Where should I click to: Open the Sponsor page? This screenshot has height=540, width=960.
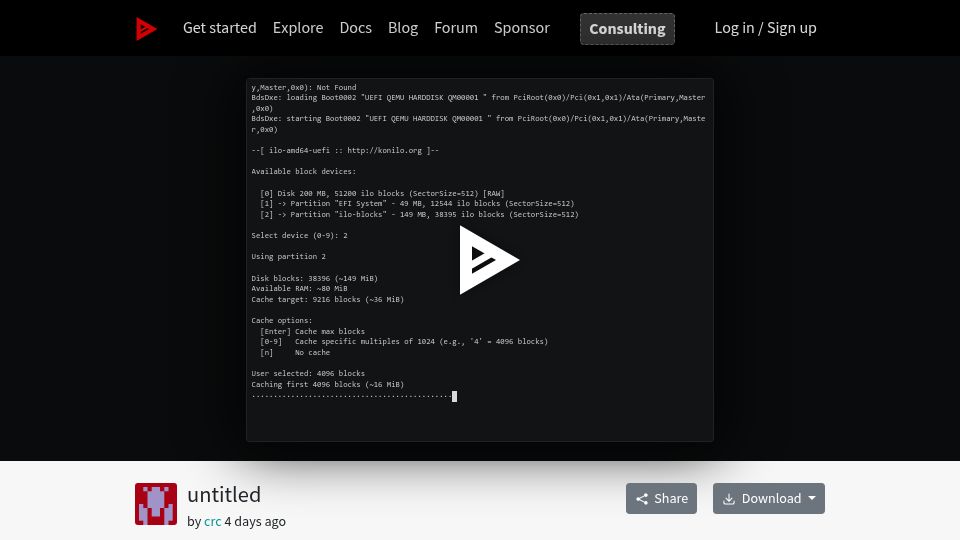522,28
